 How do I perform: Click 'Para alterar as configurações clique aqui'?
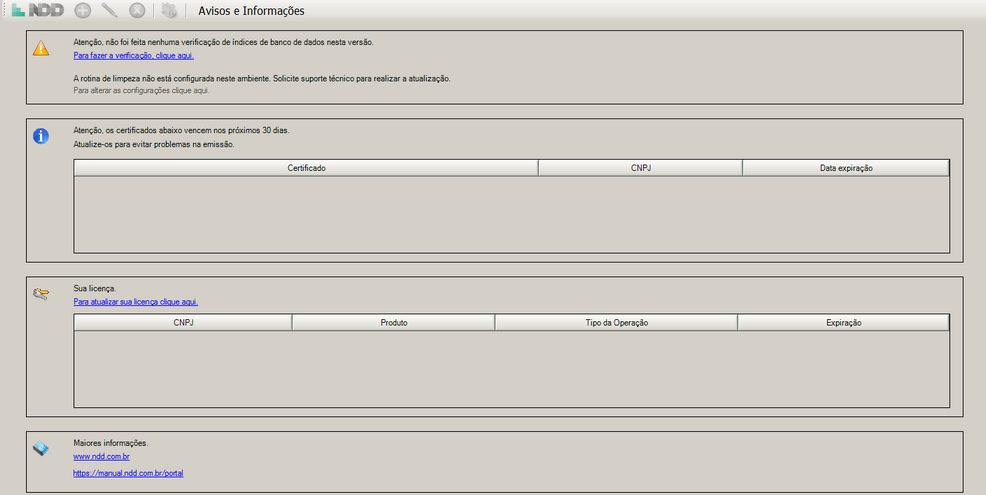[x=141, y=91]
